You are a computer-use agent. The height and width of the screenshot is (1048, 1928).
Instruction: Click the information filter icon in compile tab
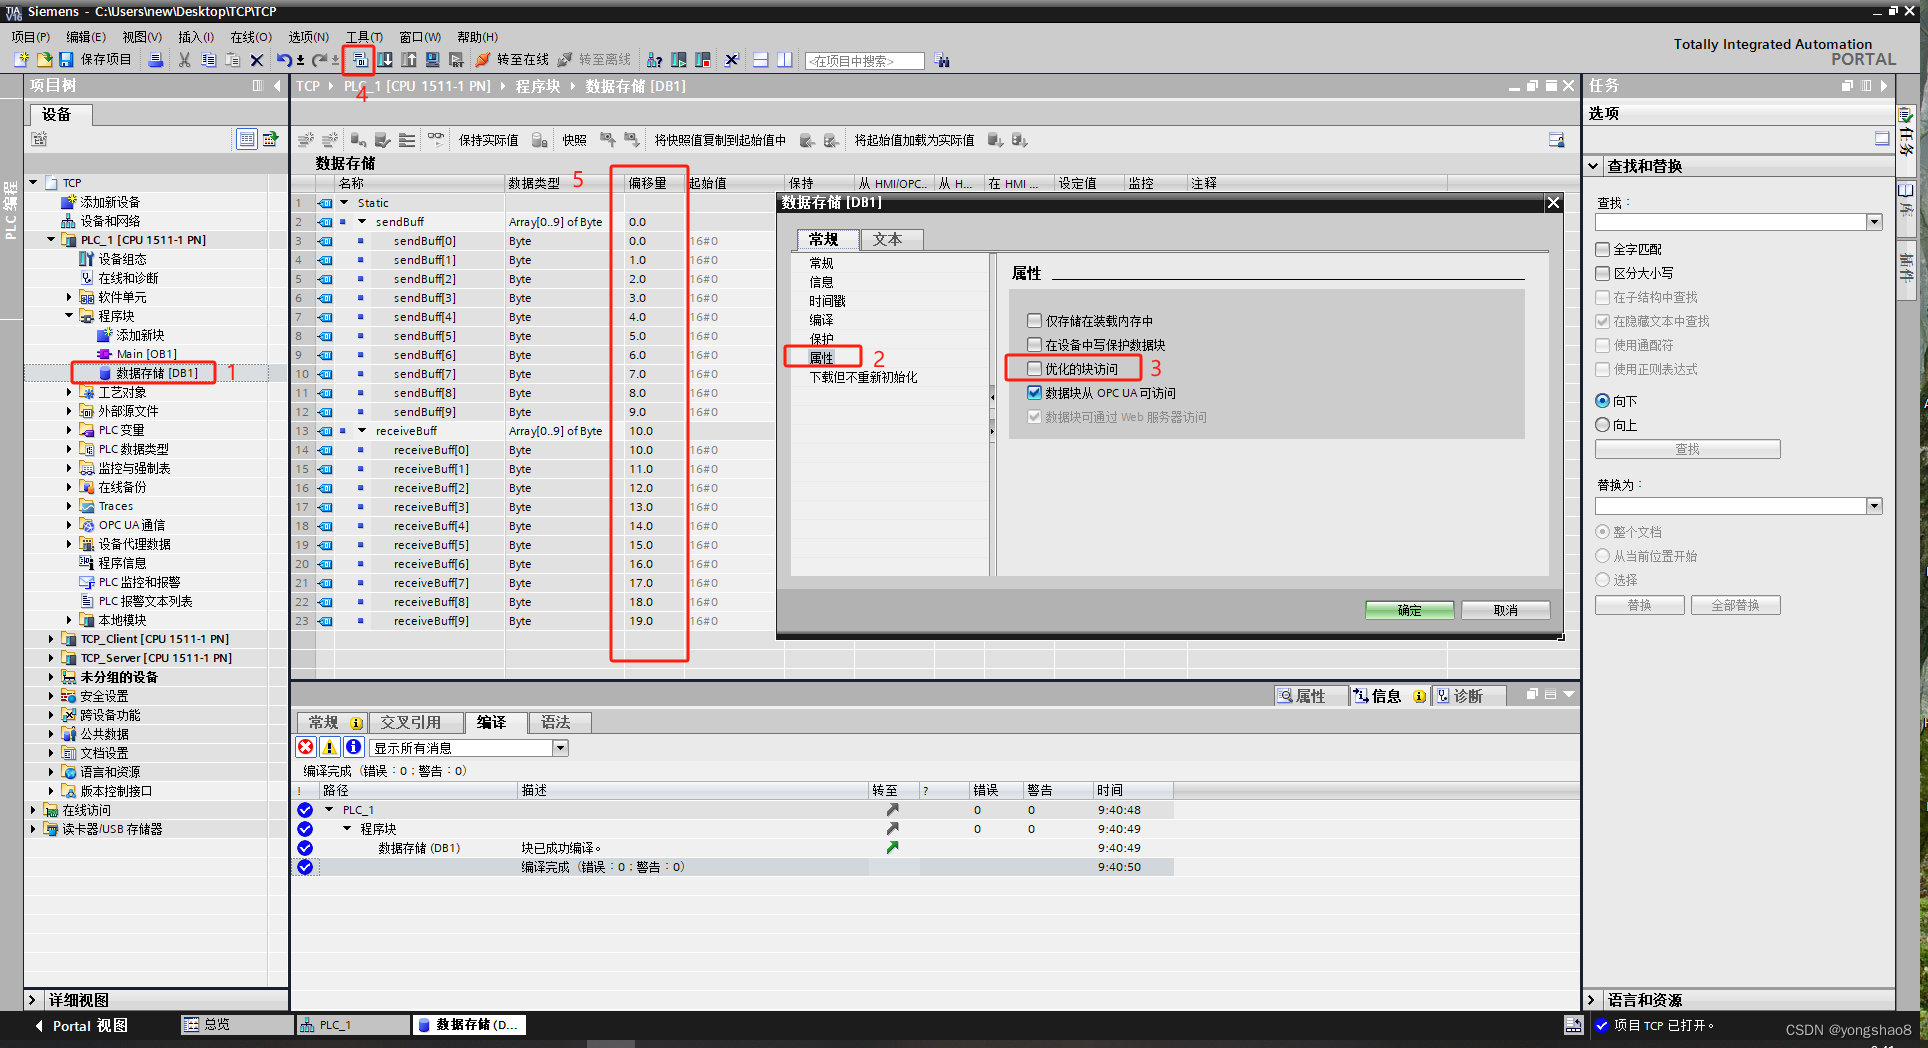tap(354, 747)
